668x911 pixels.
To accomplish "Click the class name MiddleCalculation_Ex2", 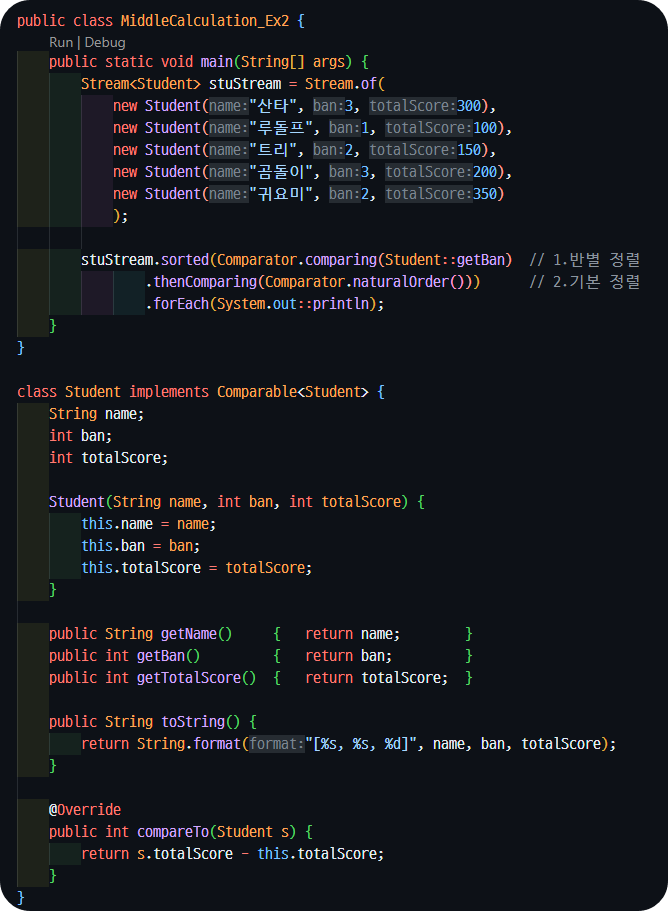I will pos(204,21).
